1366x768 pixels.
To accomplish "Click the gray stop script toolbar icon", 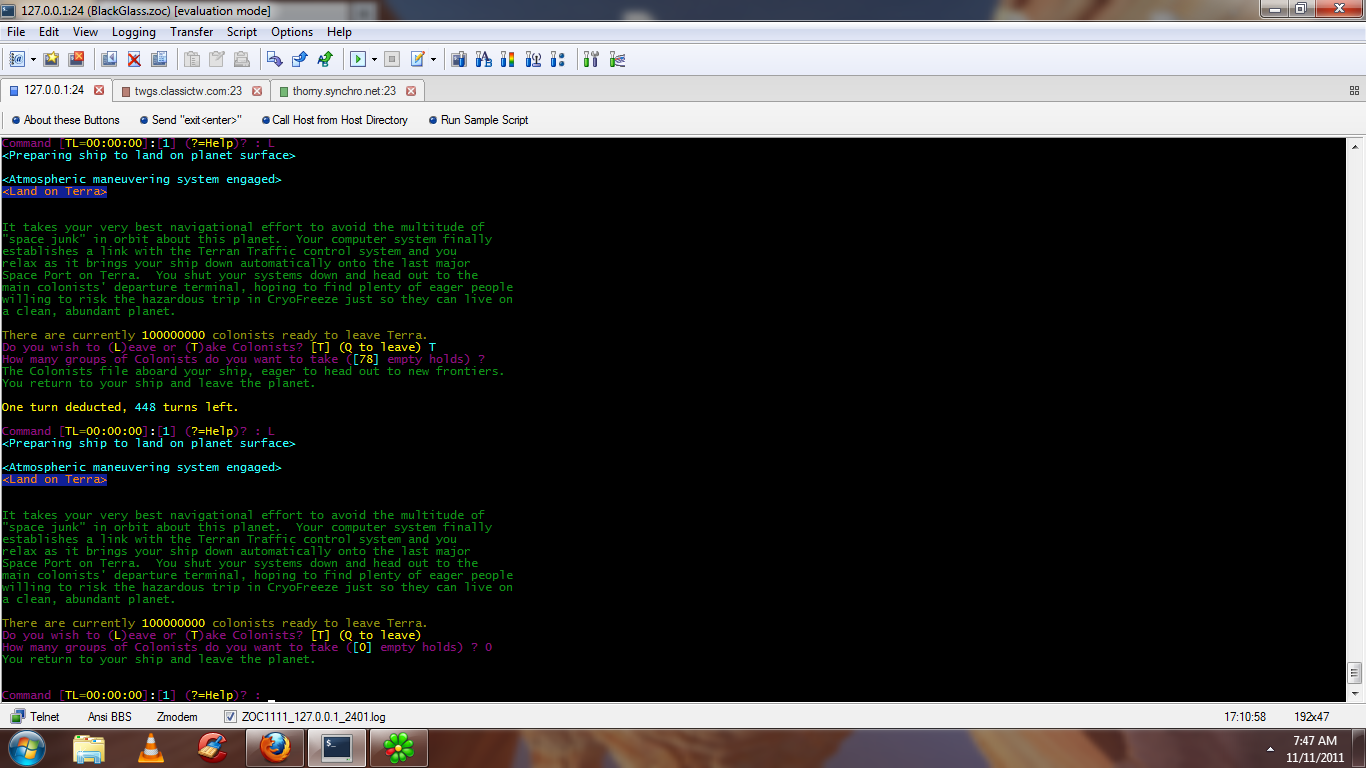I will (392, 59).
